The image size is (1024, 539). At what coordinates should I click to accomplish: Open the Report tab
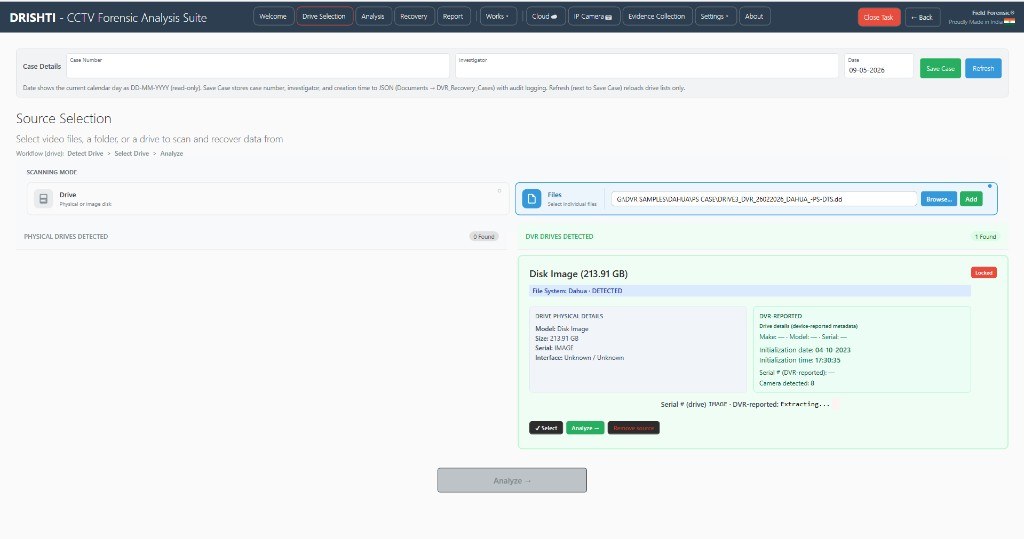pyautogui.click(x=453, y=16)
